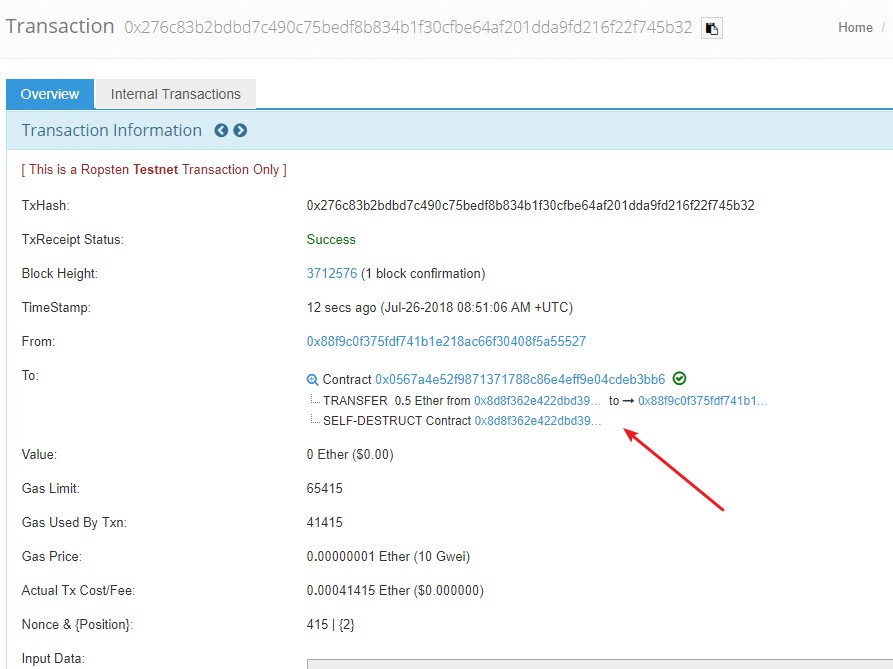Open SELF-DESTRUCT contract address link

click(x=538, y=421)
